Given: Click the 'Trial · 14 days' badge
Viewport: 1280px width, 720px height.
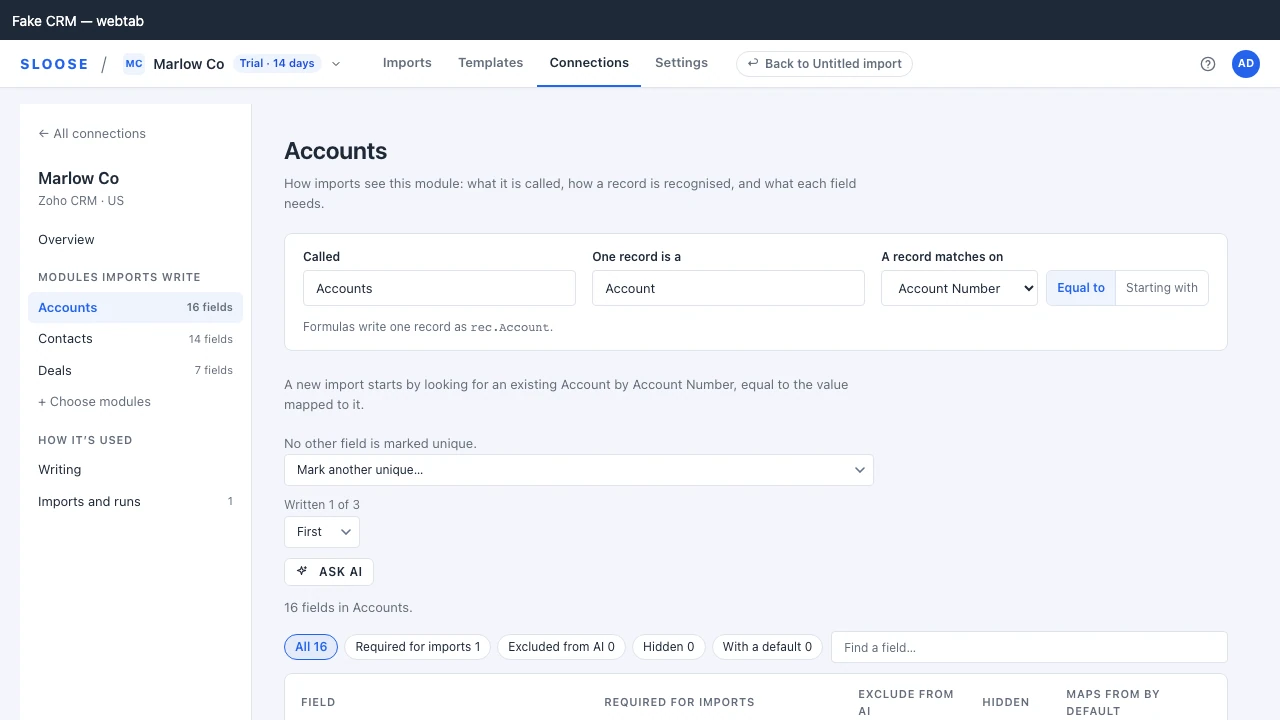Looking at the screenshot, I should coord(277,64).
